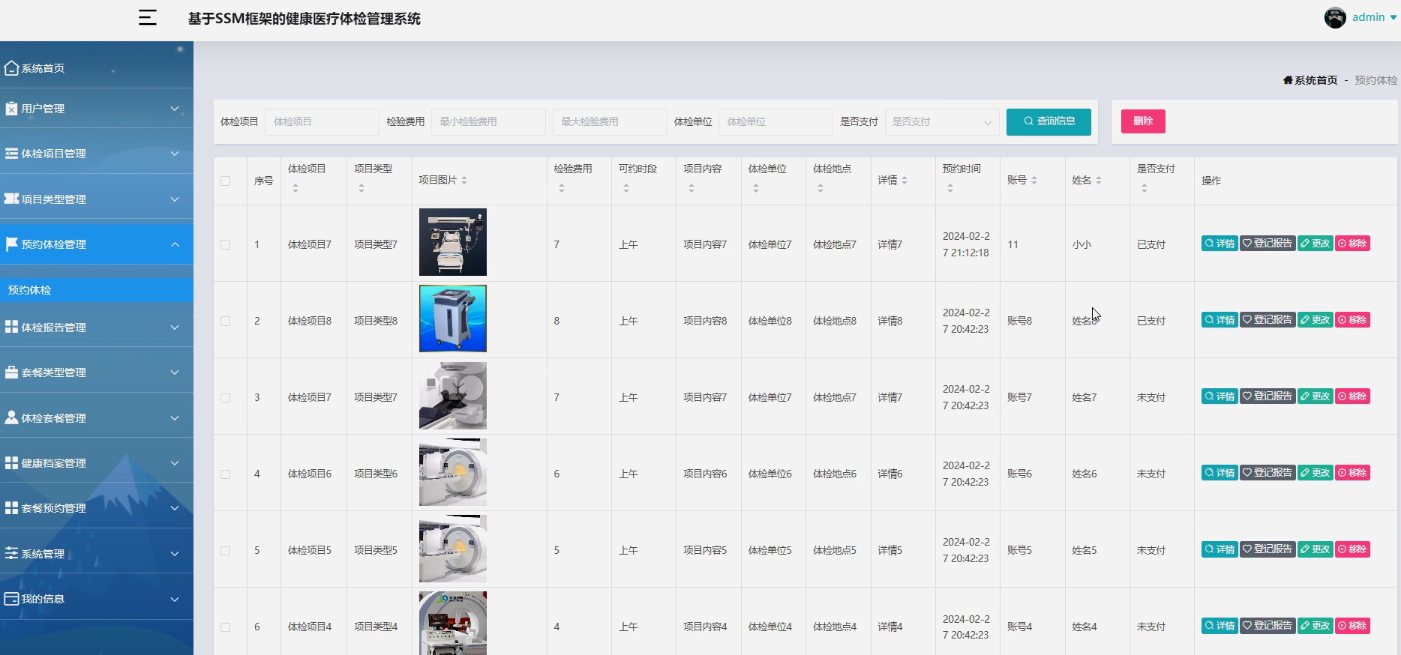Viewport: 1401px width, 655px height.
Task: Open the 是否支付 filter dropdown
Action: point(942,122)
